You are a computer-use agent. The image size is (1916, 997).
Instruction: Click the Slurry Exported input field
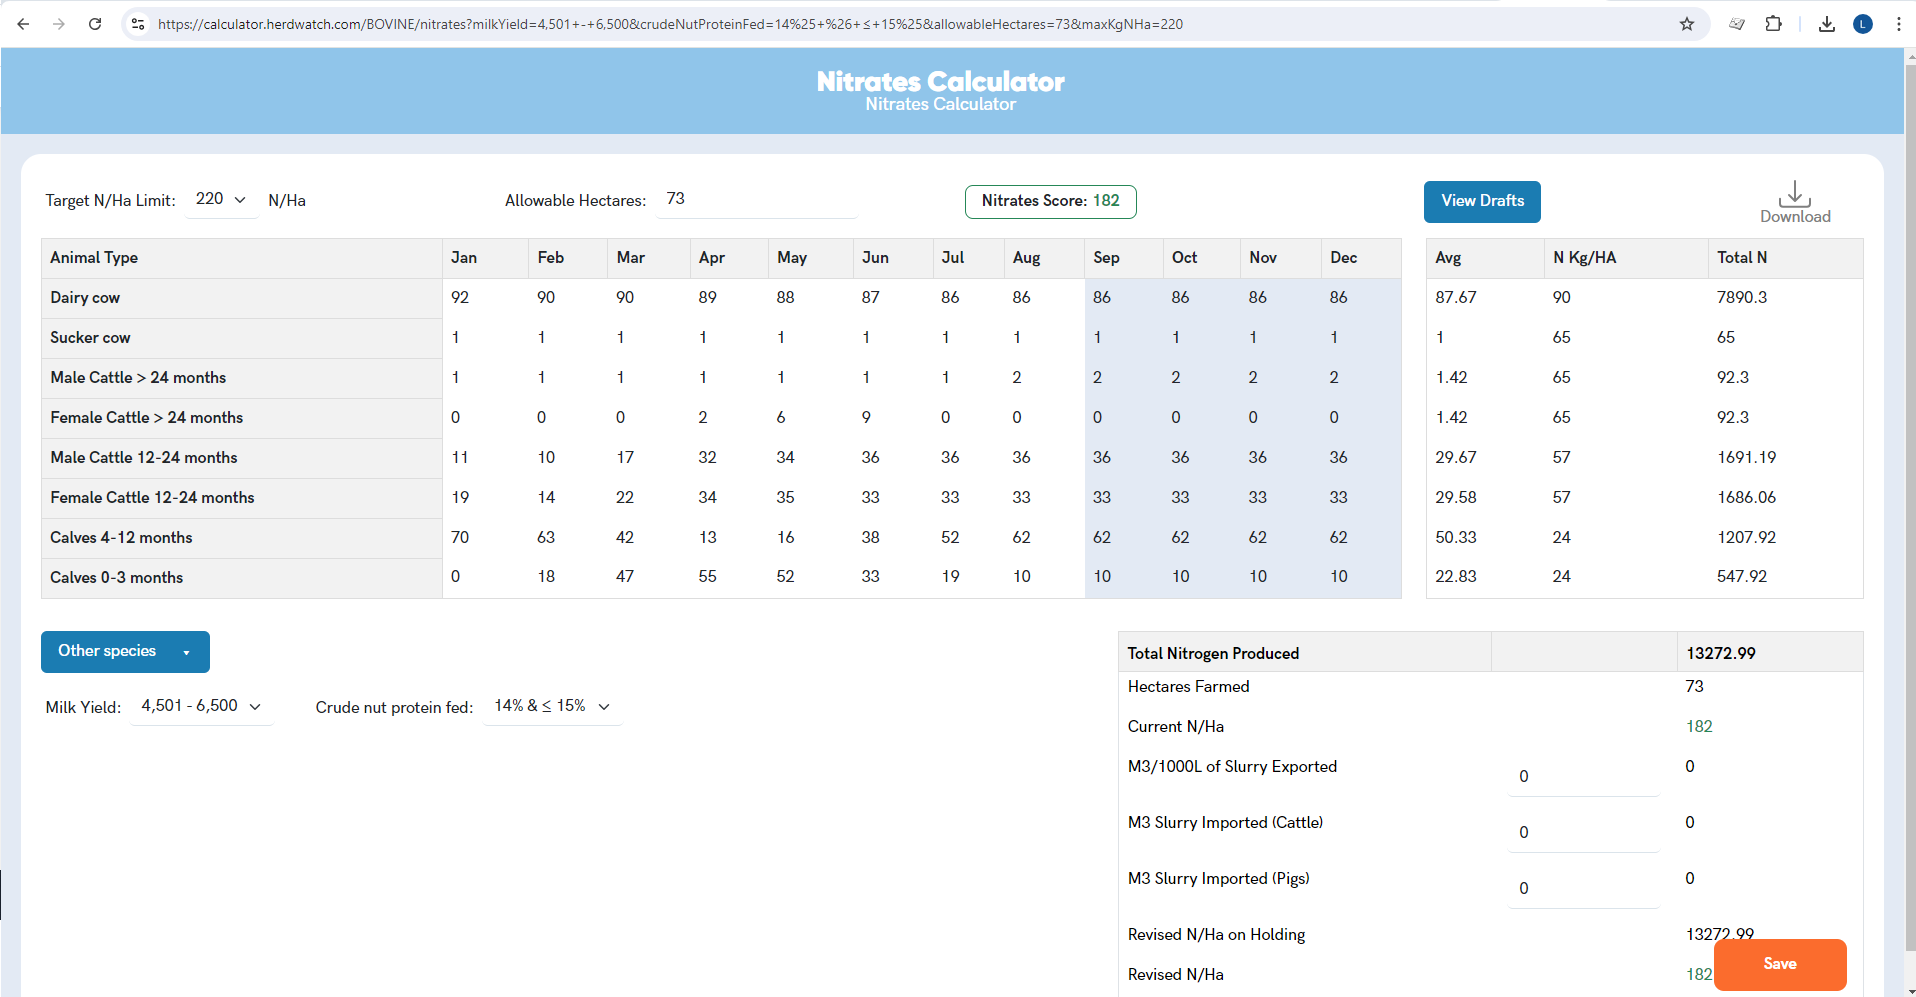pyautogui.click(x=1584, y=776)
